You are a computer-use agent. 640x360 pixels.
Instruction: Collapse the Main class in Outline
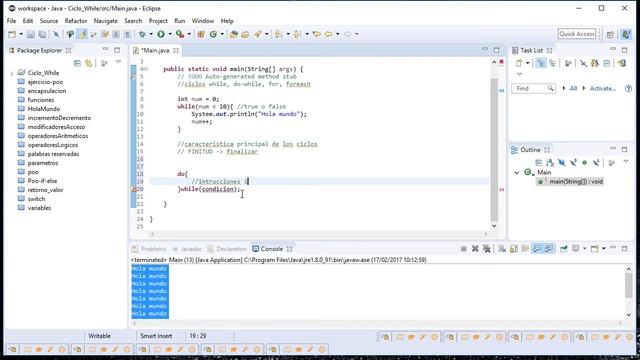(x=517, y=173)
